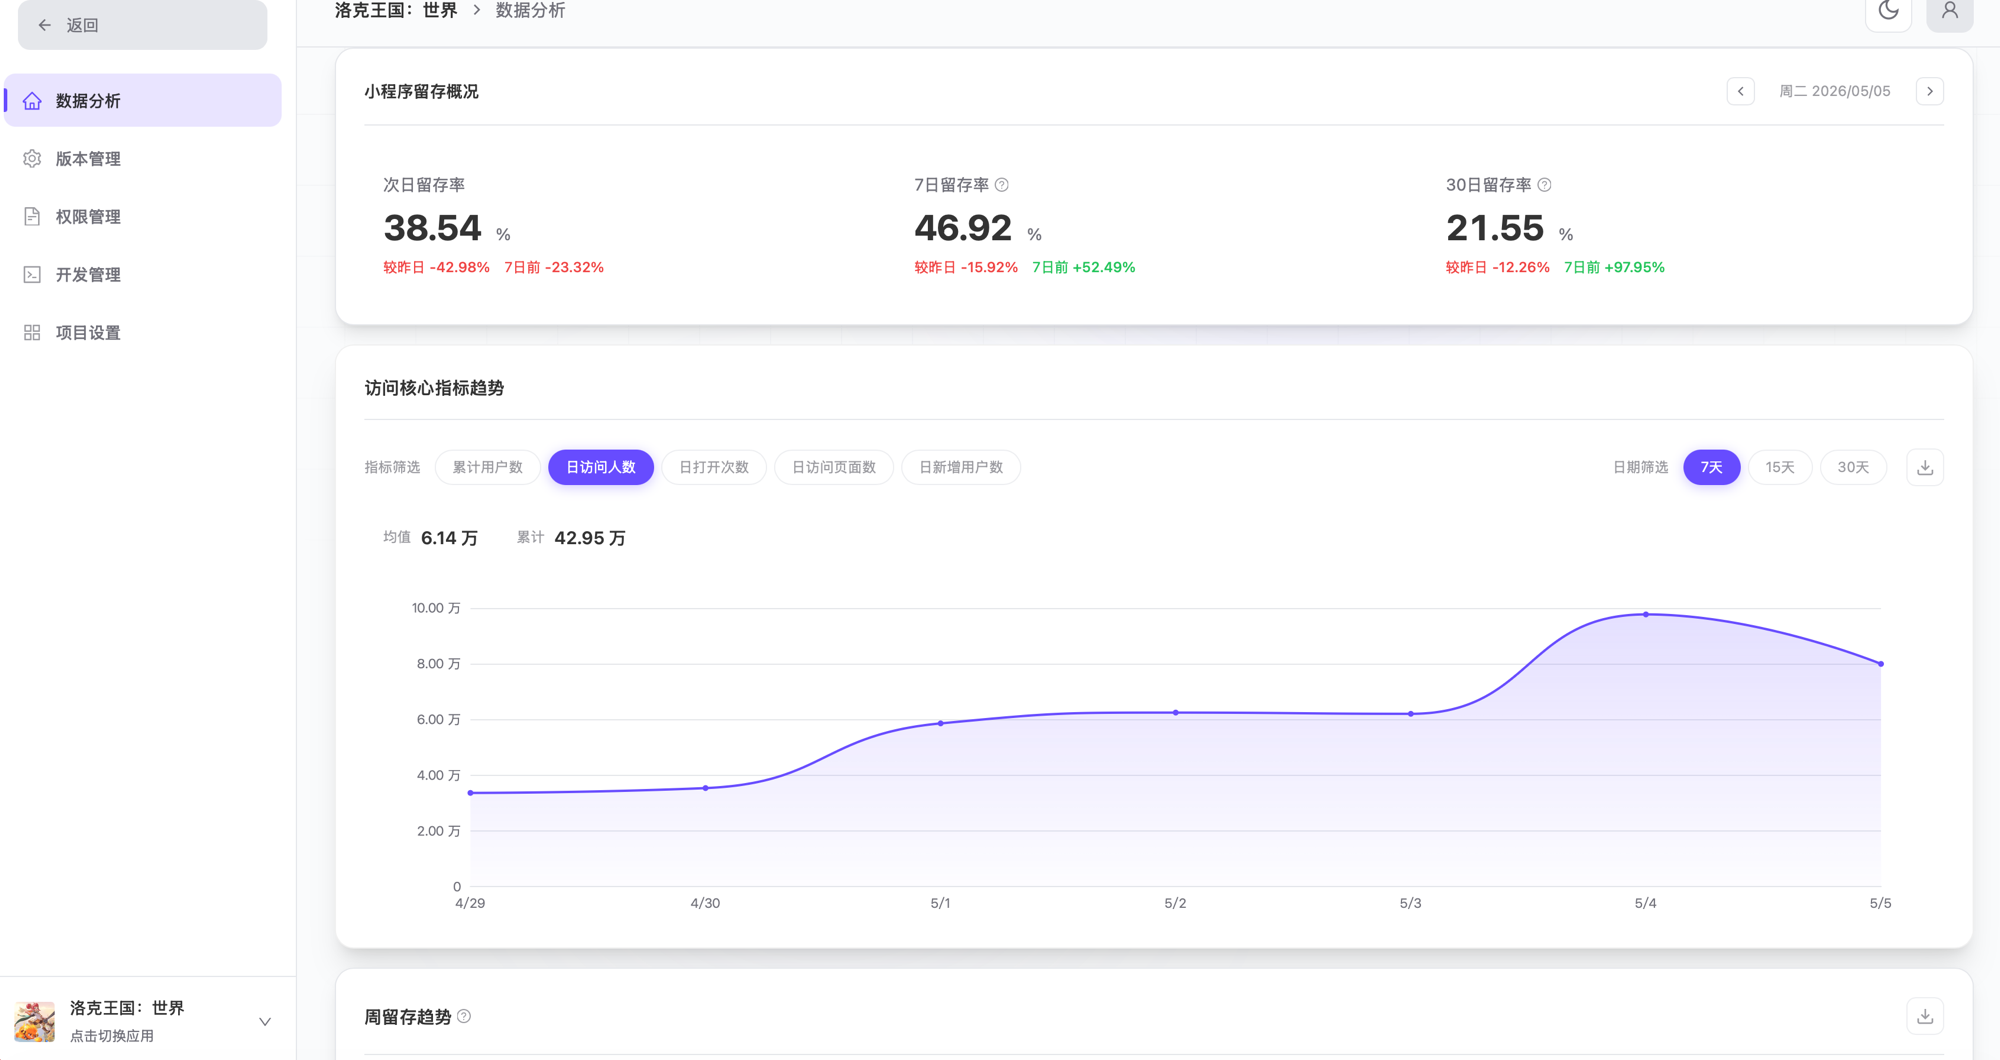Image resolution: width=2000 pixels, height=1060 pixels.
Task: Click the help icon next to 30日留存率
Action: click(x=1544, y=185)
